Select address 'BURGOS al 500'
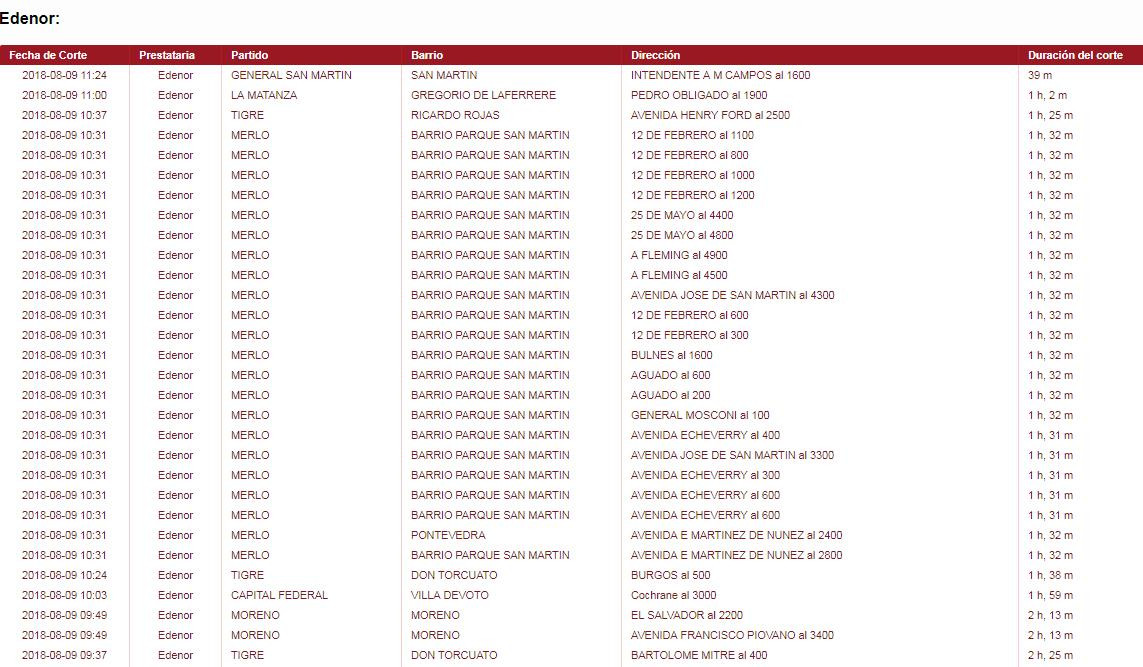This screenshot has width=1143, height=667. click(x=670, y=575)
